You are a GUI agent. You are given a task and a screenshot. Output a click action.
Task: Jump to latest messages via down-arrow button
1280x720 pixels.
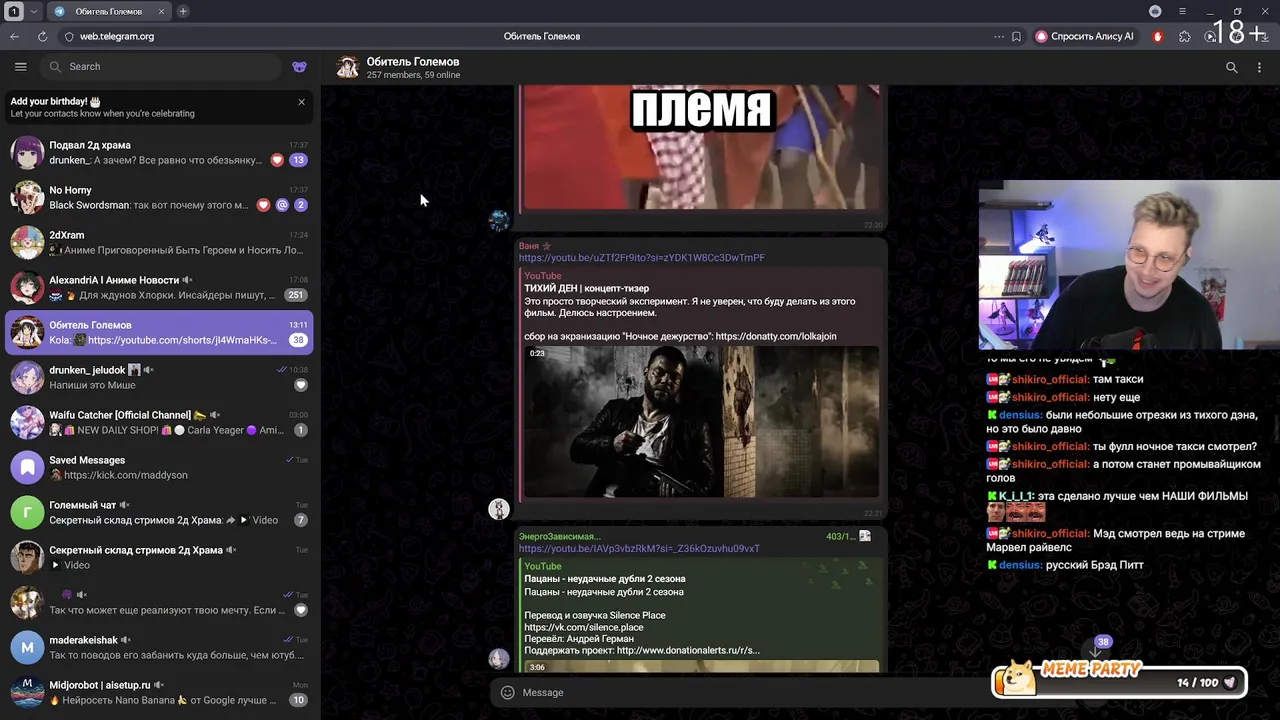(1096, 652)
